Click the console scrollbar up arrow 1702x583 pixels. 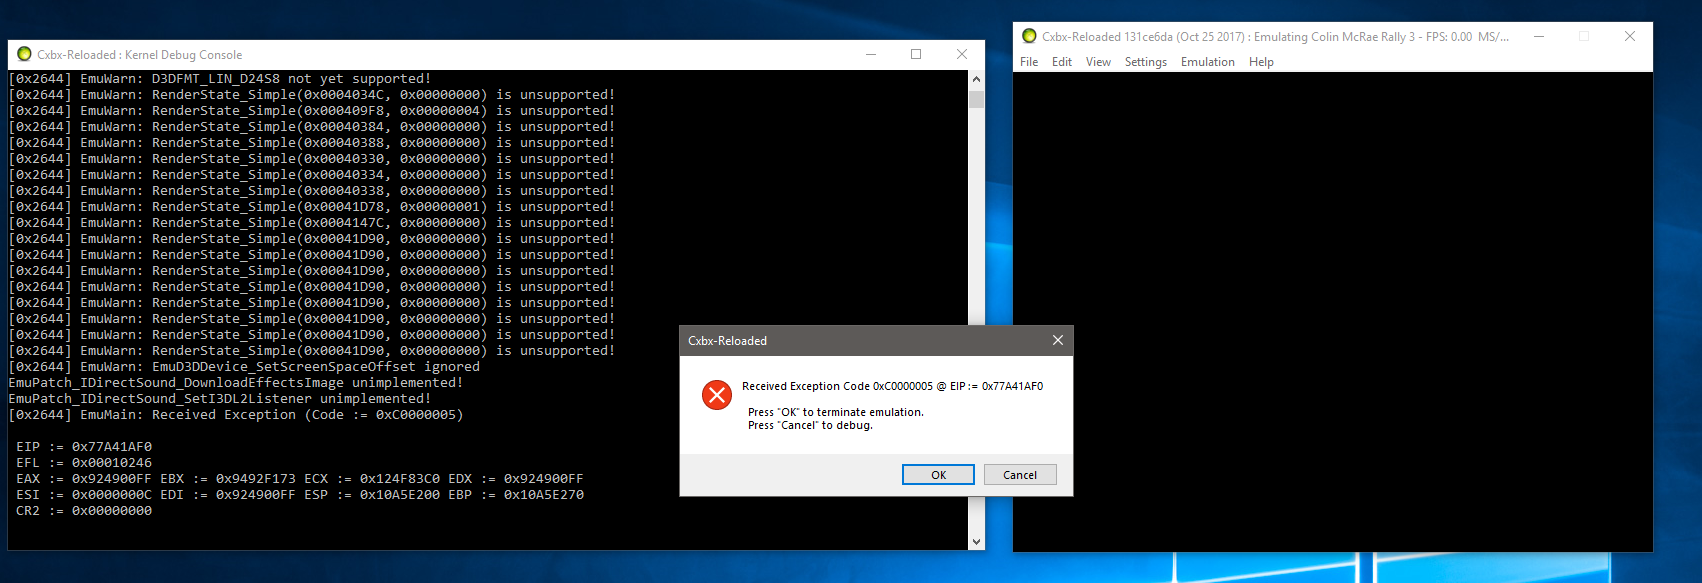click(976, 79)
